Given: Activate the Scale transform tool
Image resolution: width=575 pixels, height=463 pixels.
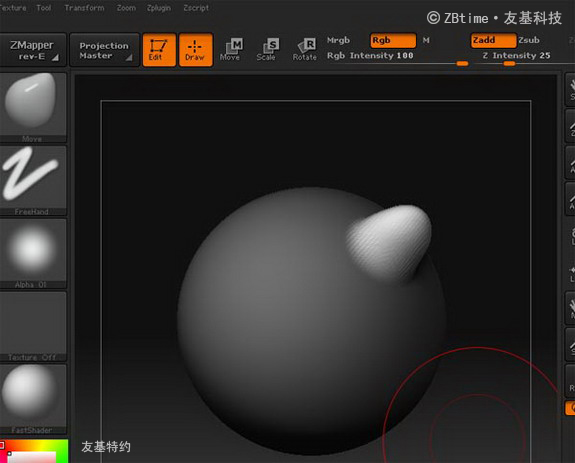Looking at the screenshot, I should tap(267, 50).
